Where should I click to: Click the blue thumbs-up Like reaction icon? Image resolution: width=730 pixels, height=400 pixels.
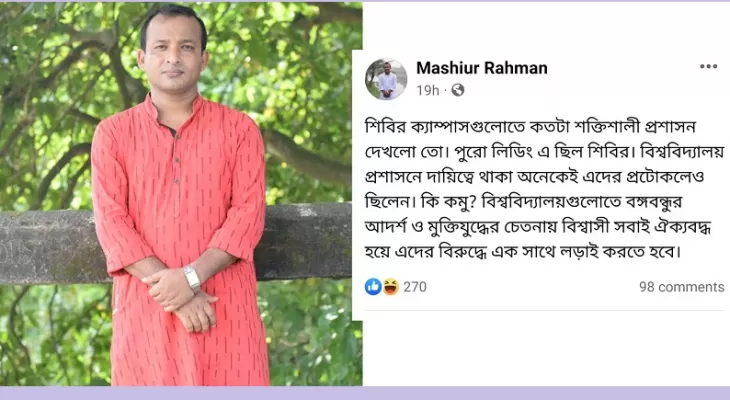tap(373, 287)
